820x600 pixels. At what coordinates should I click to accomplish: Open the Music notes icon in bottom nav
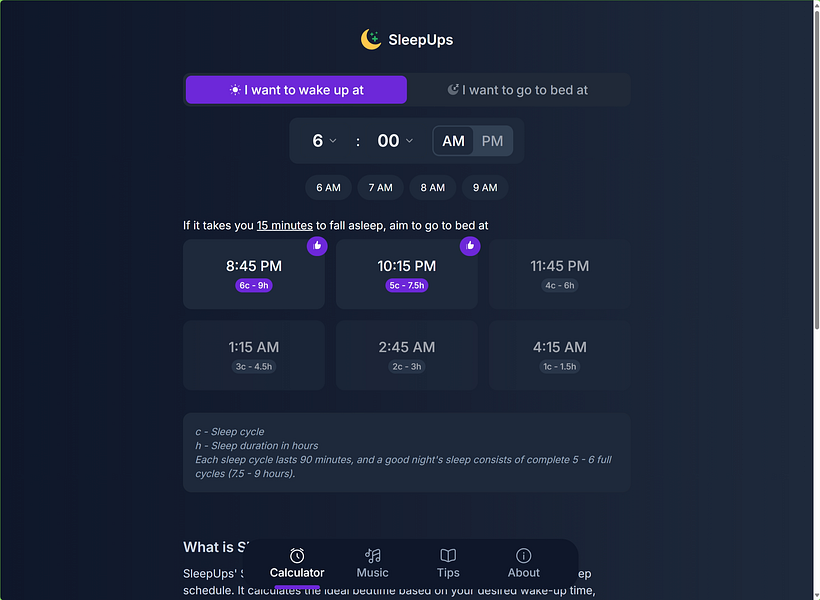coord(372,555)
